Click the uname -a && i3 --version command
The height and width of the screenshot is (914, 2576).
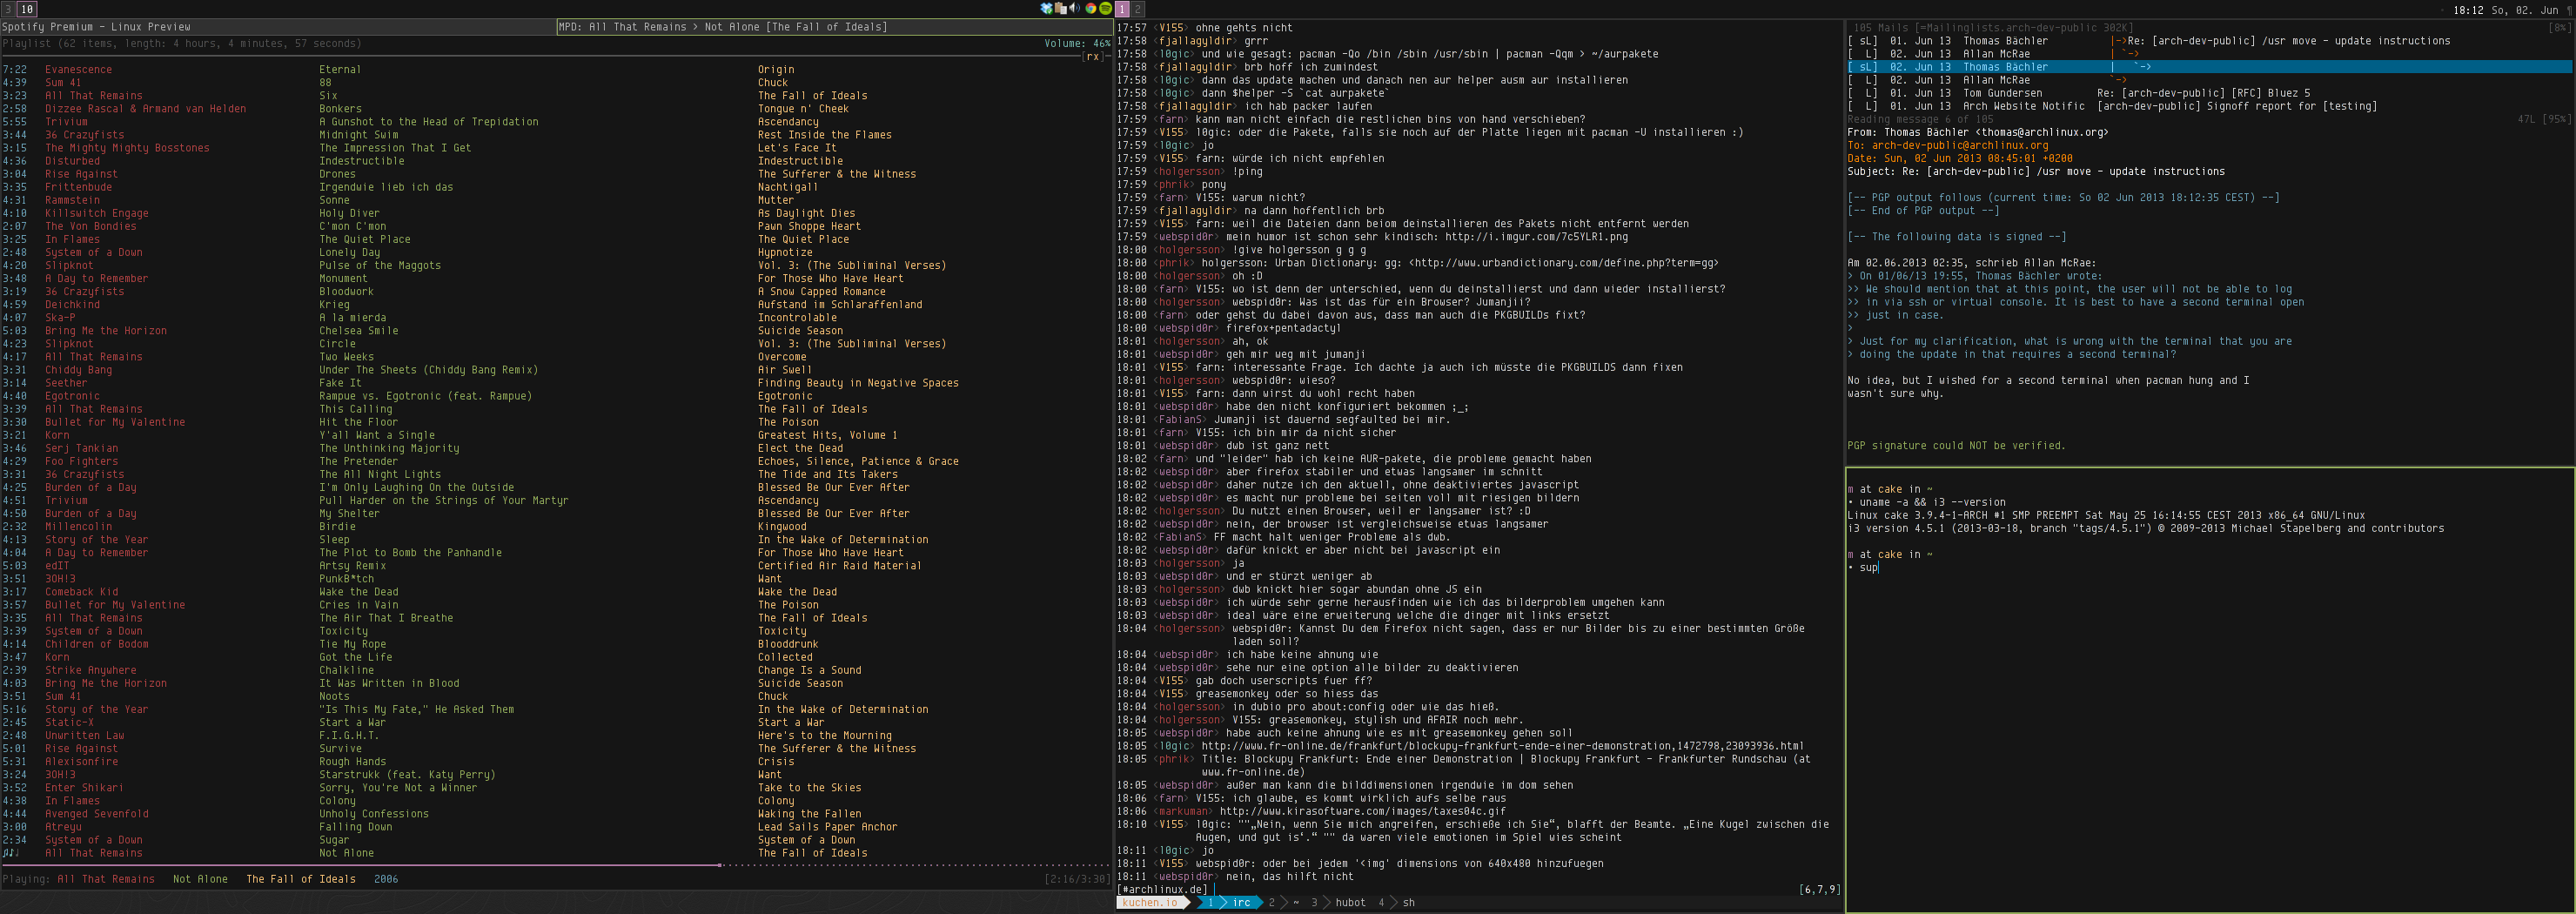point(1932,502)
